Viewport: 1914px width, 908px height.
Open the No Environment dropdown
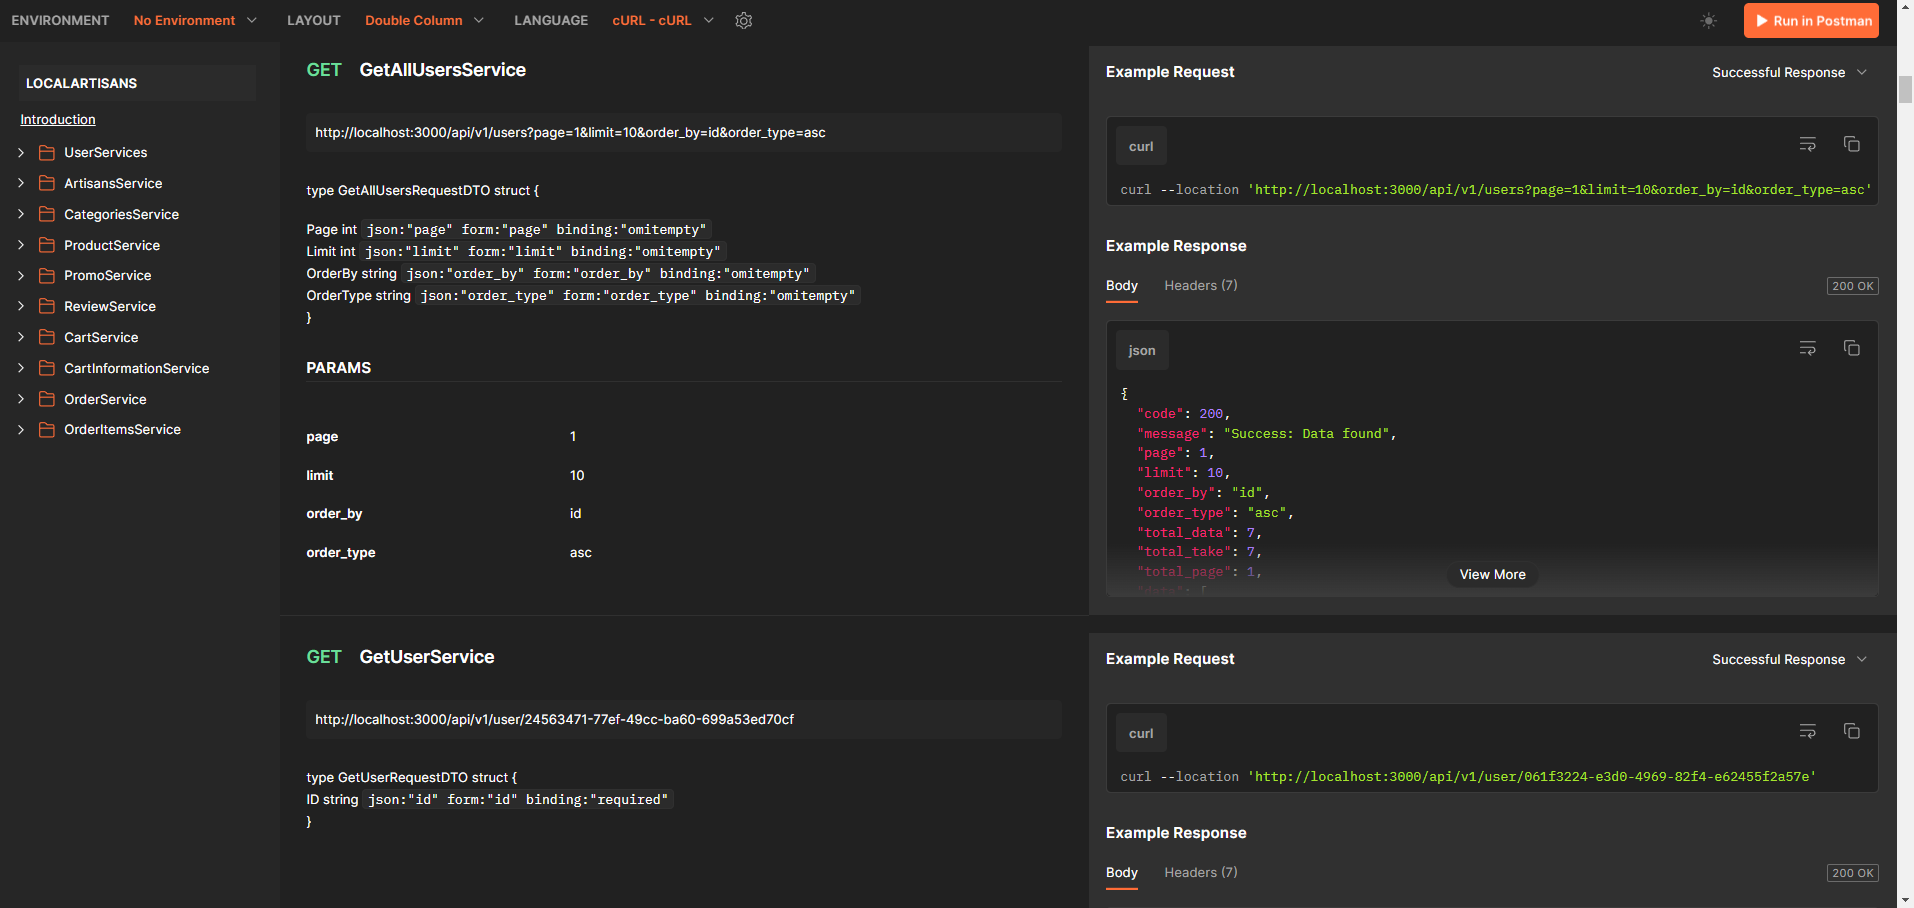[195, 20]
